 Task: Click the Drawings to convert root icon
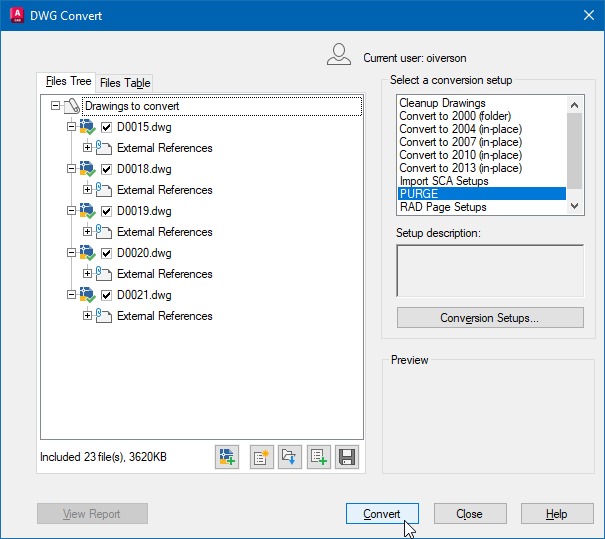[72, 106]
